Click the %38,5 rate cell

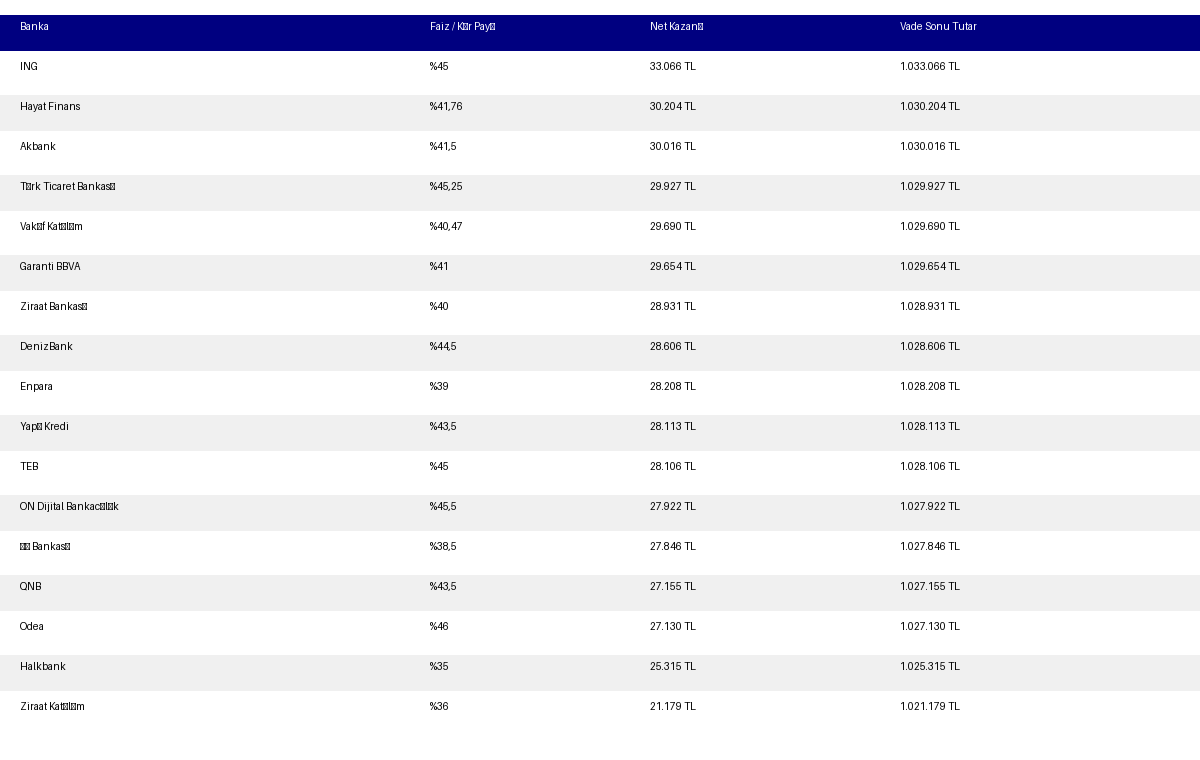443,547
